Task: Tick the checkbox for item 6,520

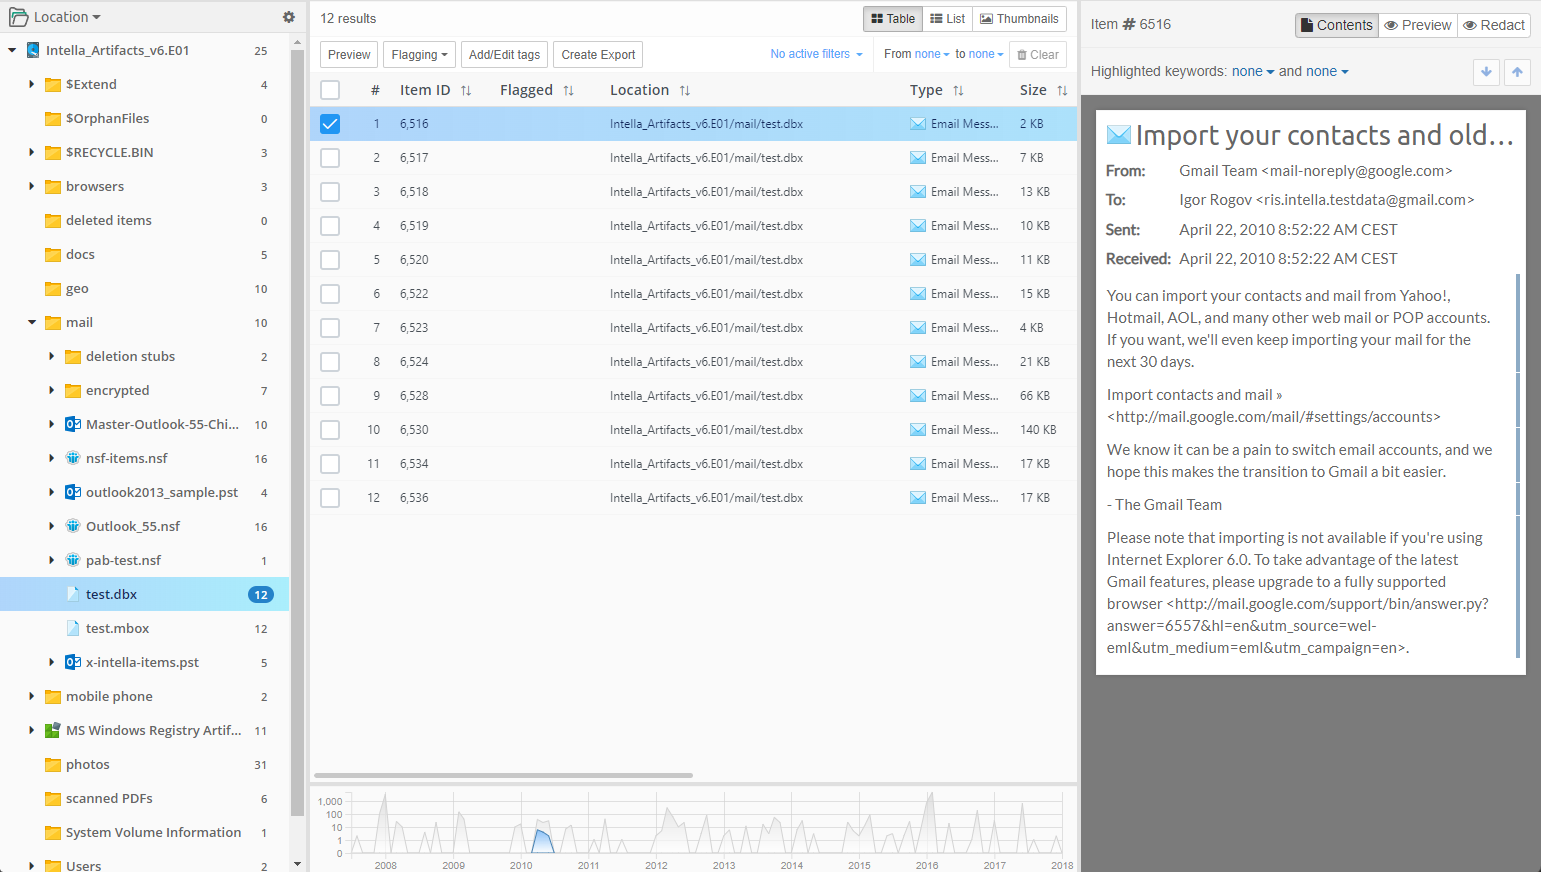Action: tap(330, 260)
